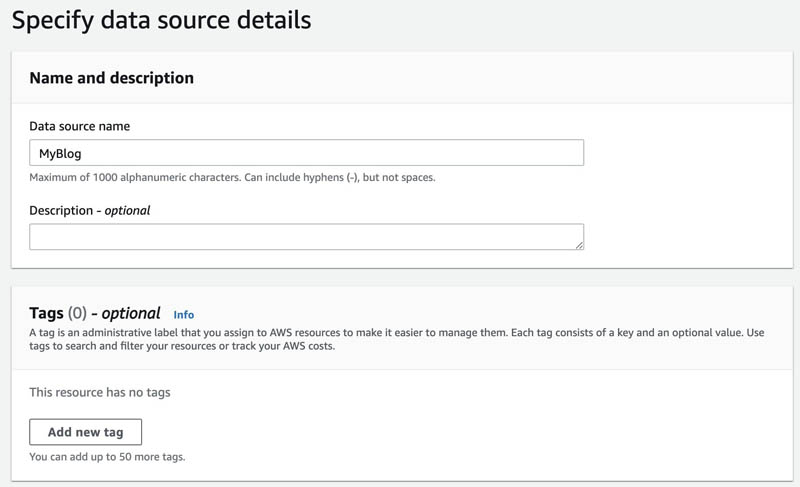The height and width of the screenshot is (487, 800).
Task: Open the Info link next to Tags
Action: pyautogui.click(x=184, y=315)
